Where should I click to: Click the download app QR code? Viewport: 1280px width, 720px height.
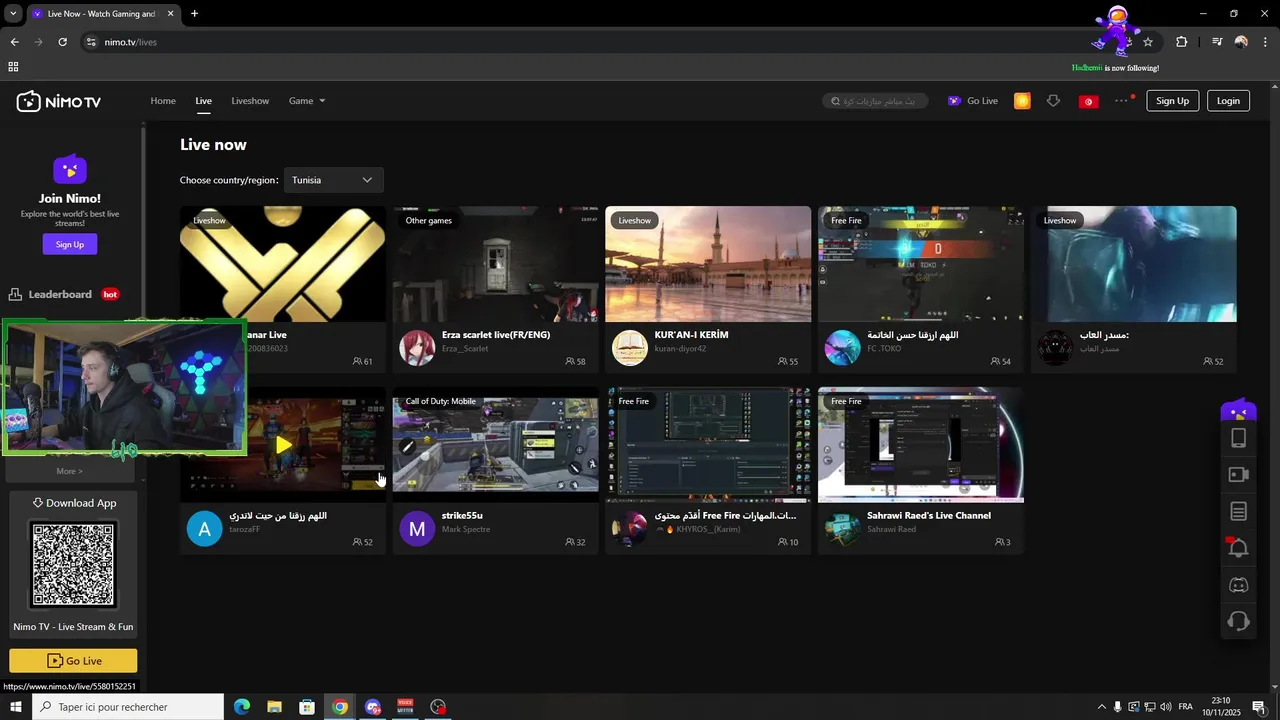click(x=73, y=565)
